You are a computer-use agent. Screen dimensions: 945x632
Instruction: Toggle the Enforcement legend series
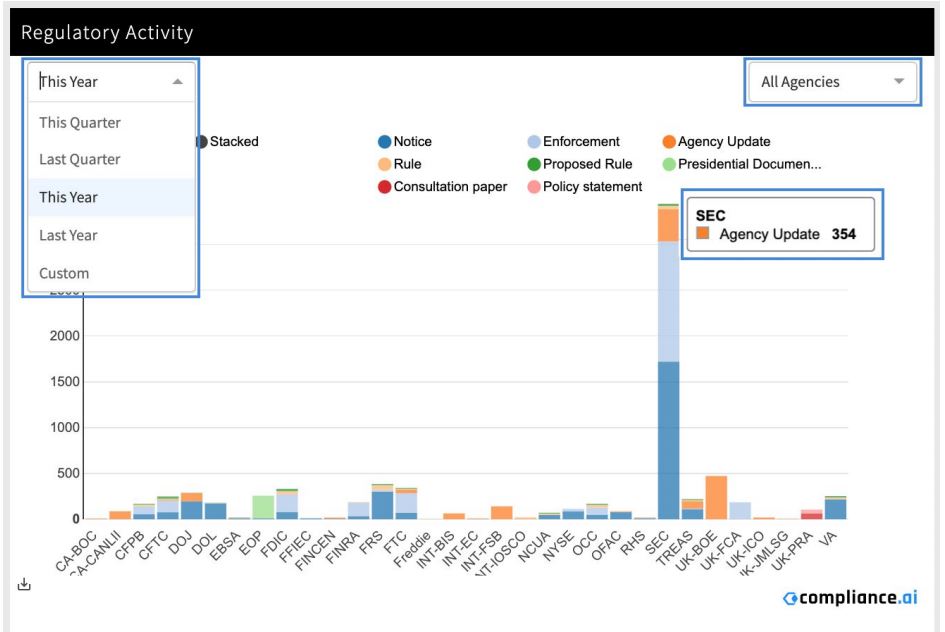(x=574, y=142)
